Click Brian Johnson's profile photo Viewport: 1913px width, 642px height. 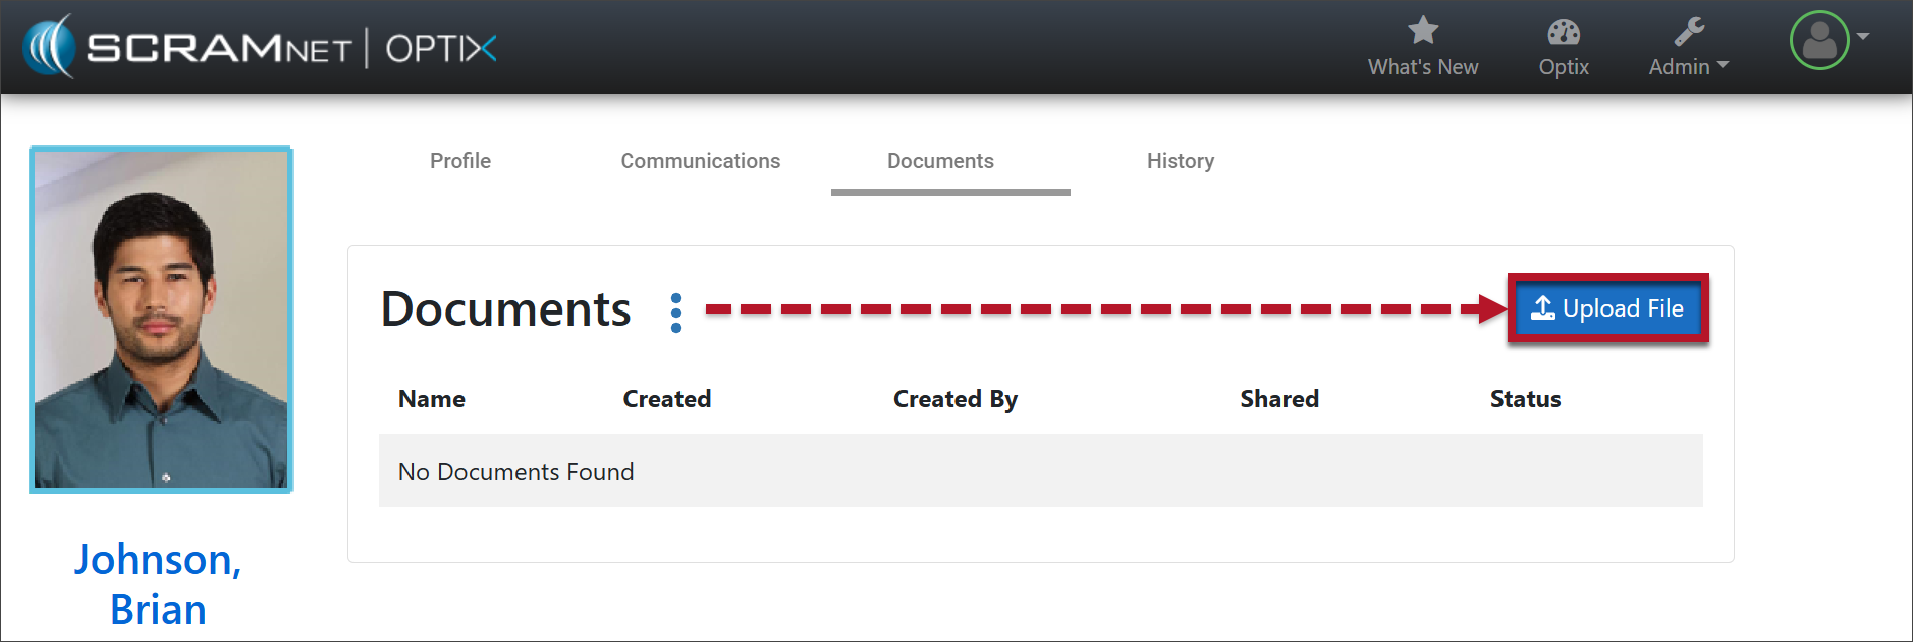[161, 320]
